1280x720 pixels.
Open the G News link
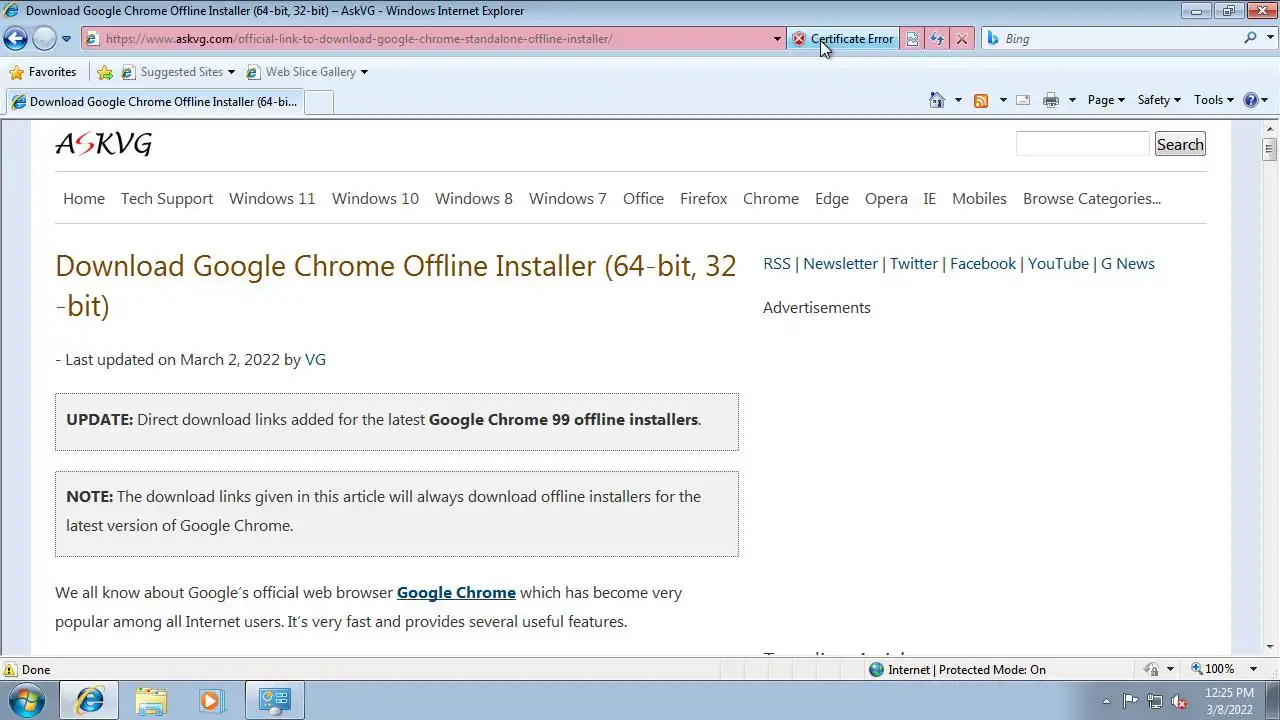pos(1128,263)
